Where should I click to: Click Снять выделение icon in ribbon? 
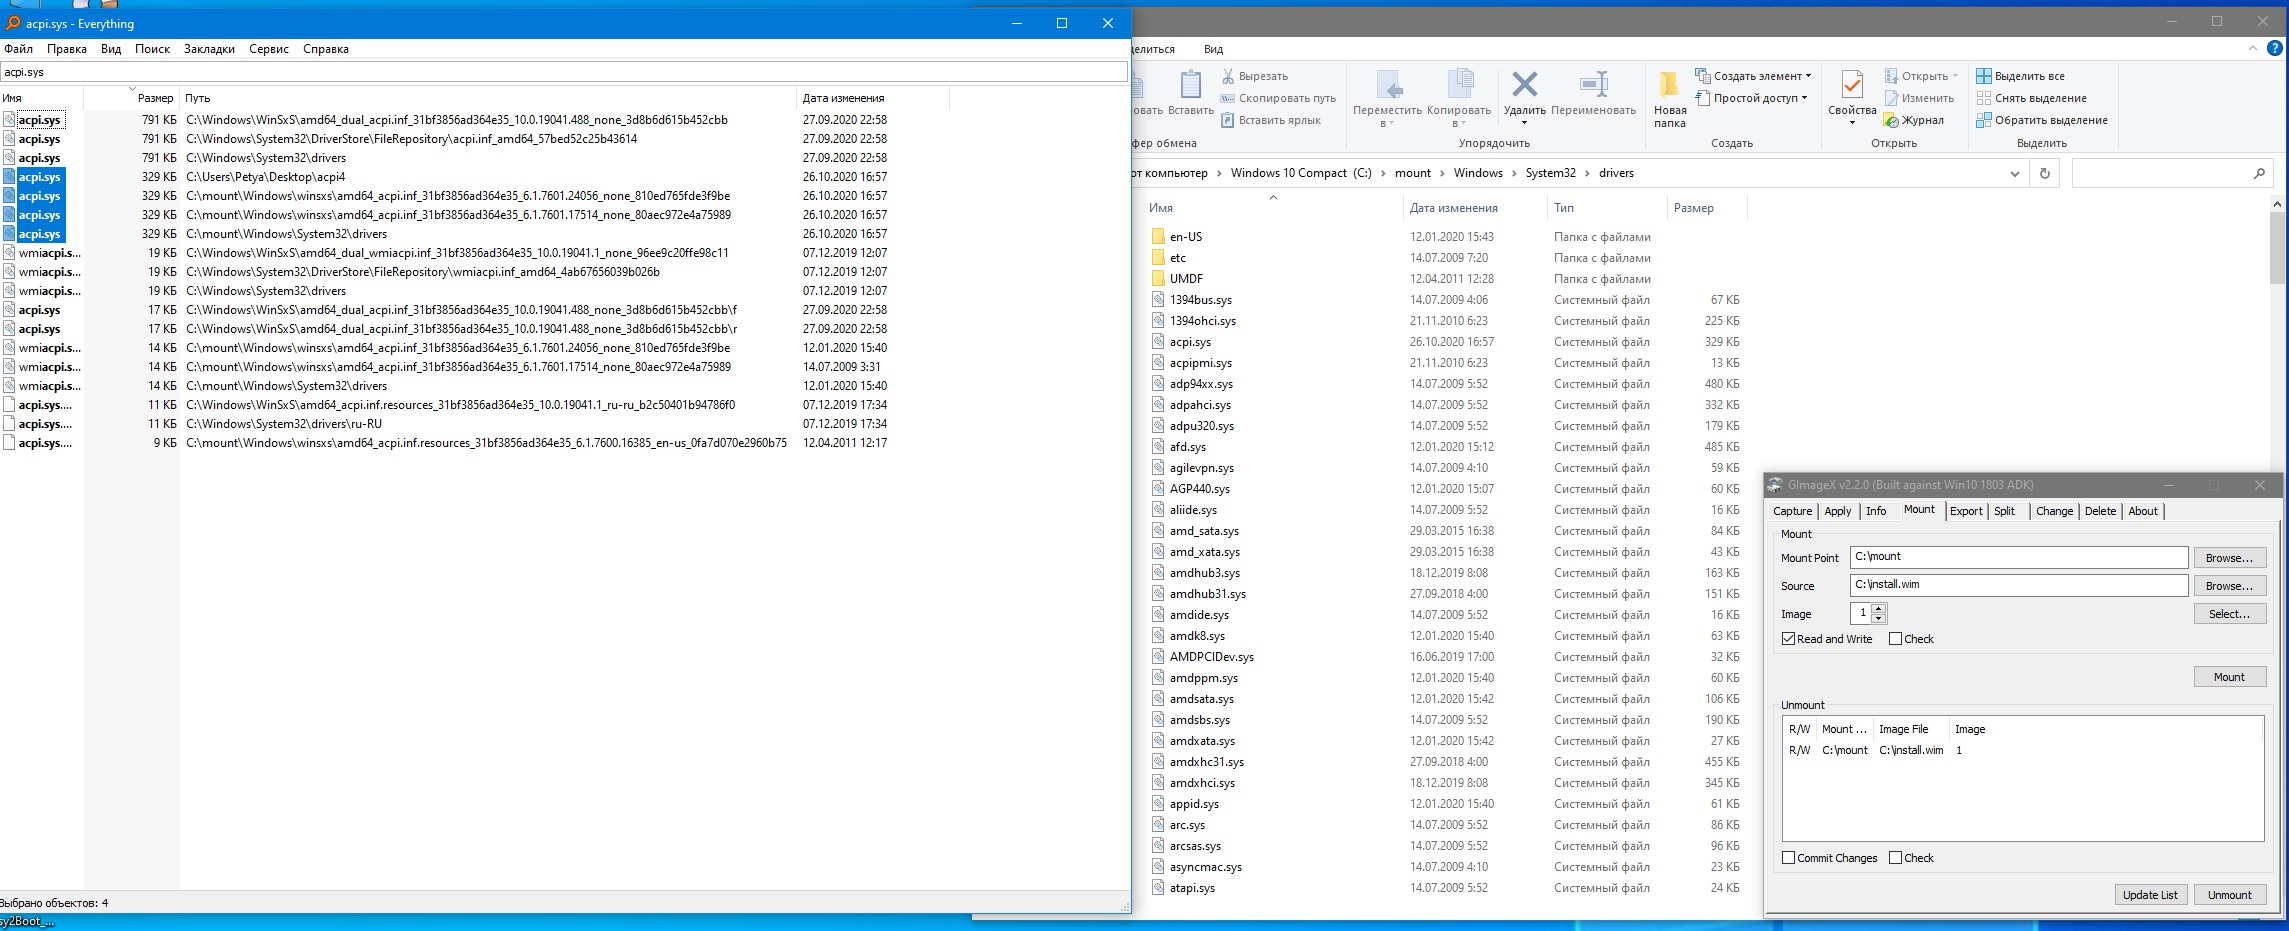click(1984, 98)
